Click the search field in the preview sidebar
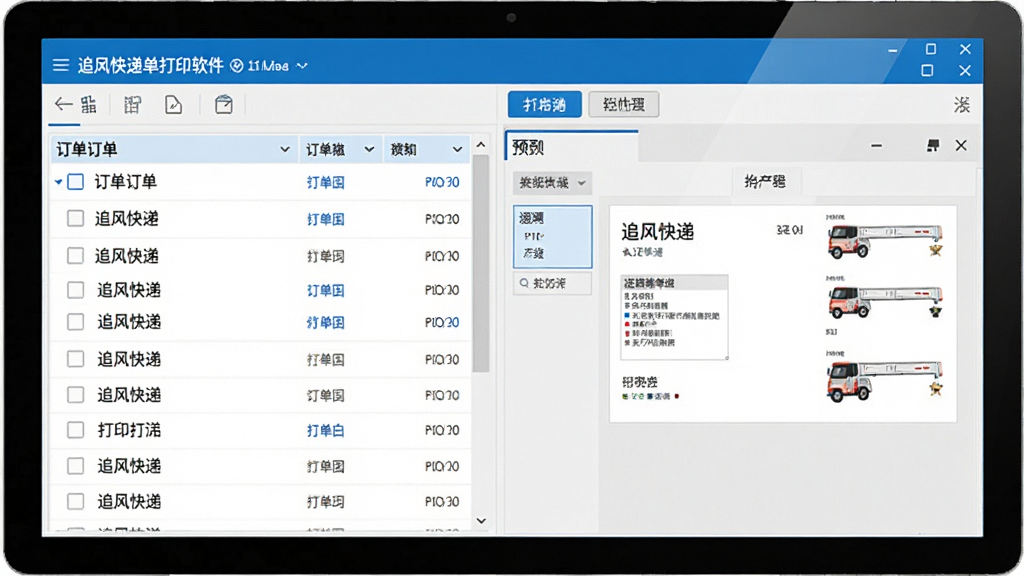The height and width of the screenshot is (576, 1024). pos(552,283)
